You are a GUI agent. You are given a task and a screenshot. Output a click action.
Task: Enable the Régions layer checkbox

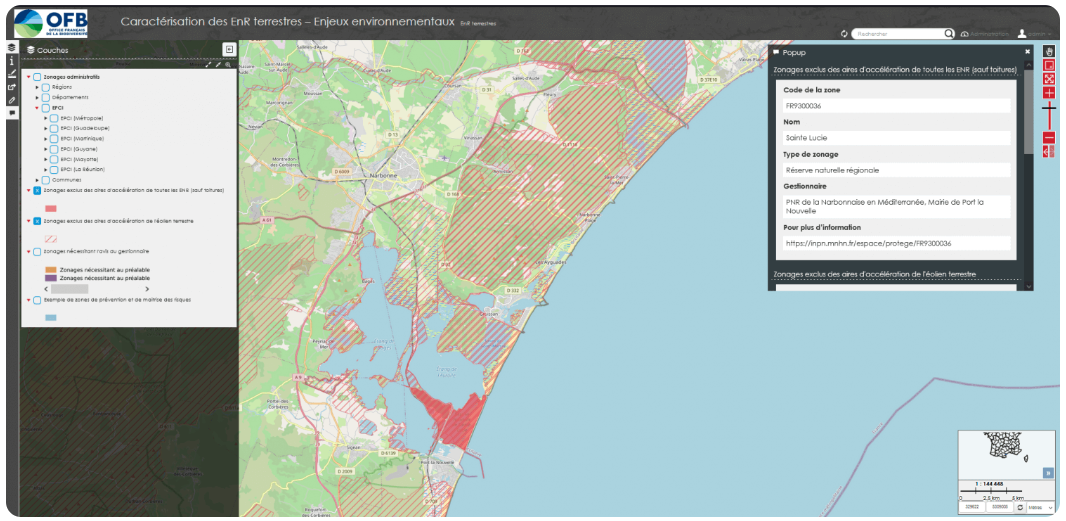click(47, 87)
